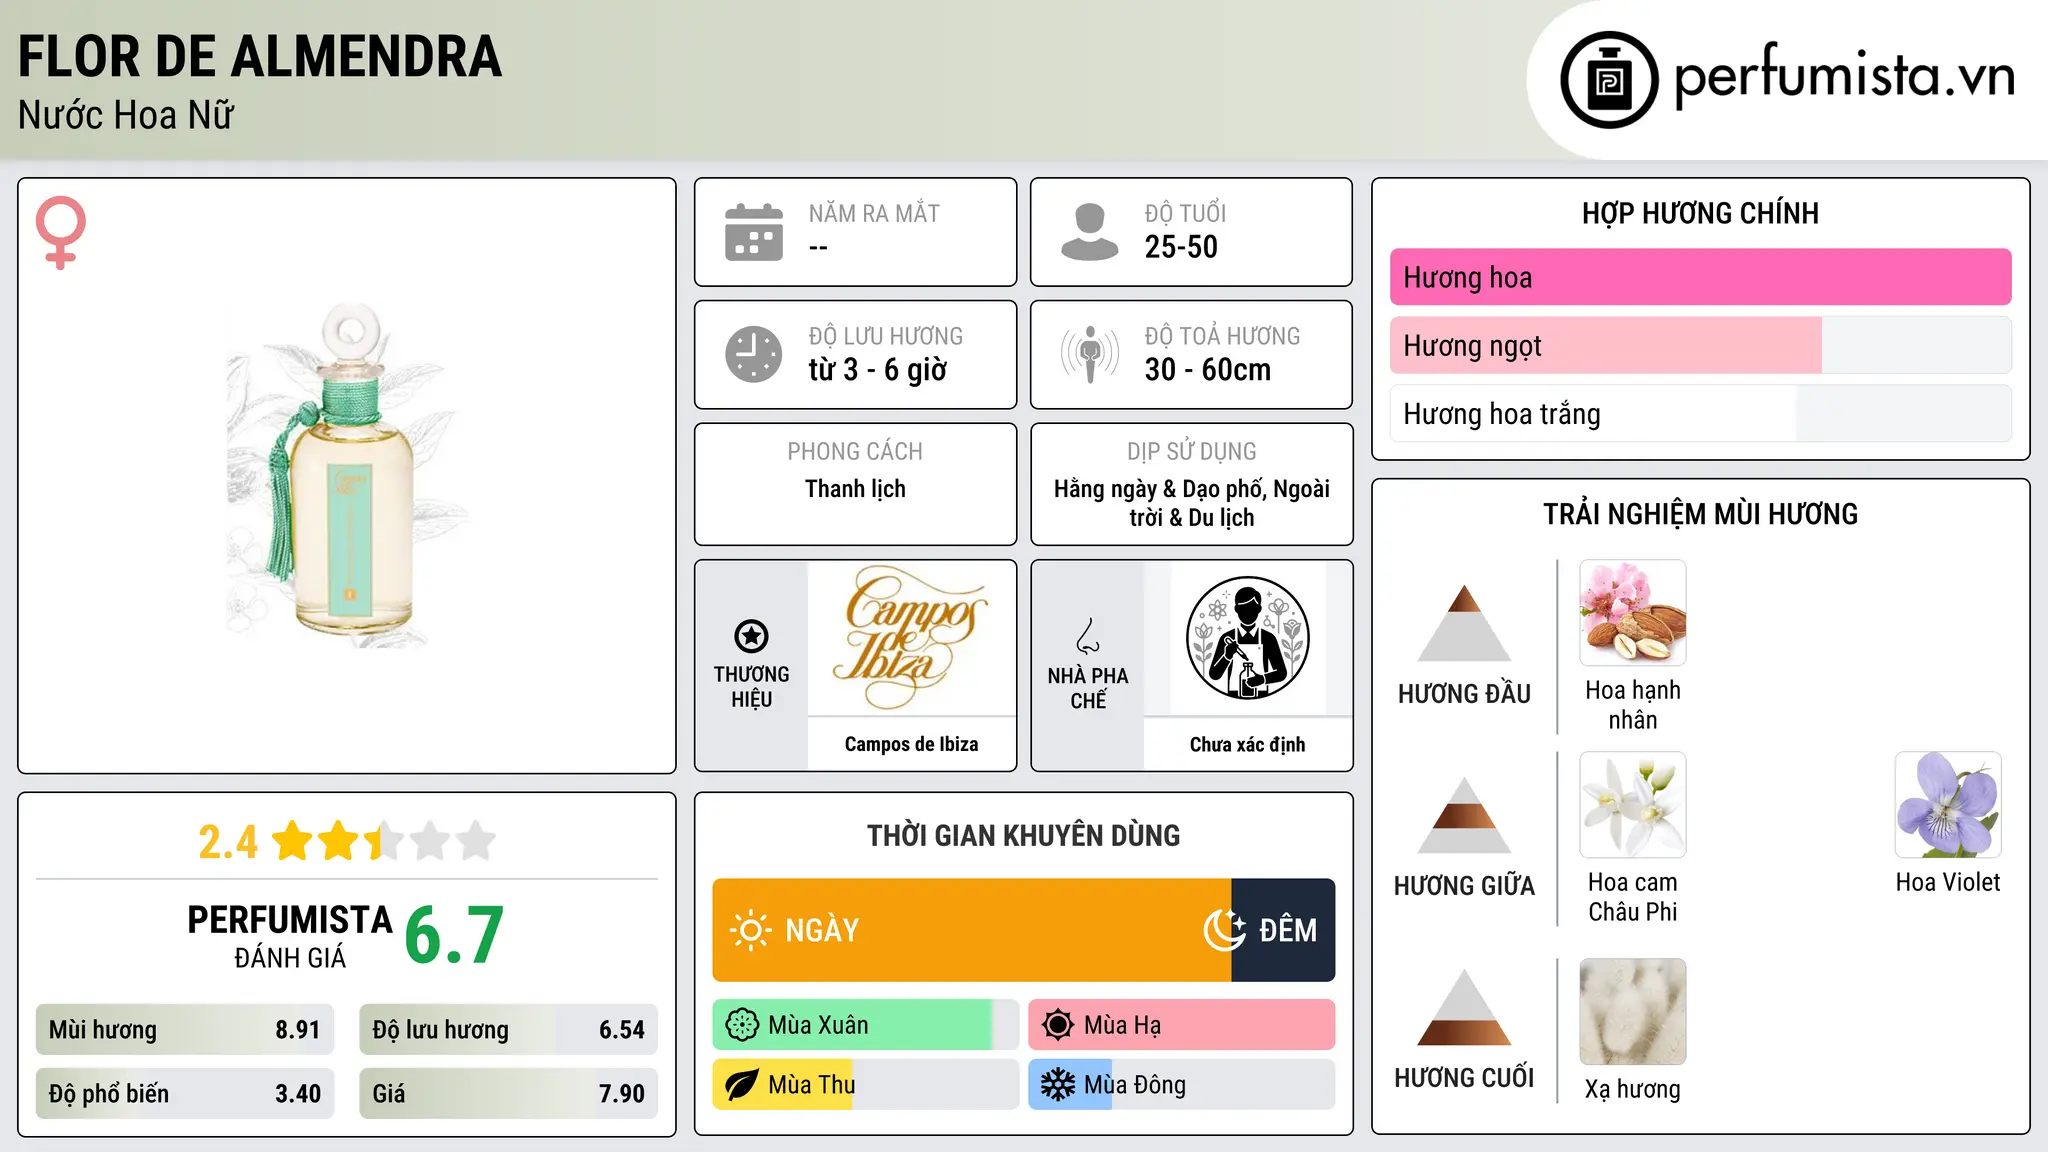Open the Campos de Ibiza brand logo
2048x1152 pixels.
(911, 638)
